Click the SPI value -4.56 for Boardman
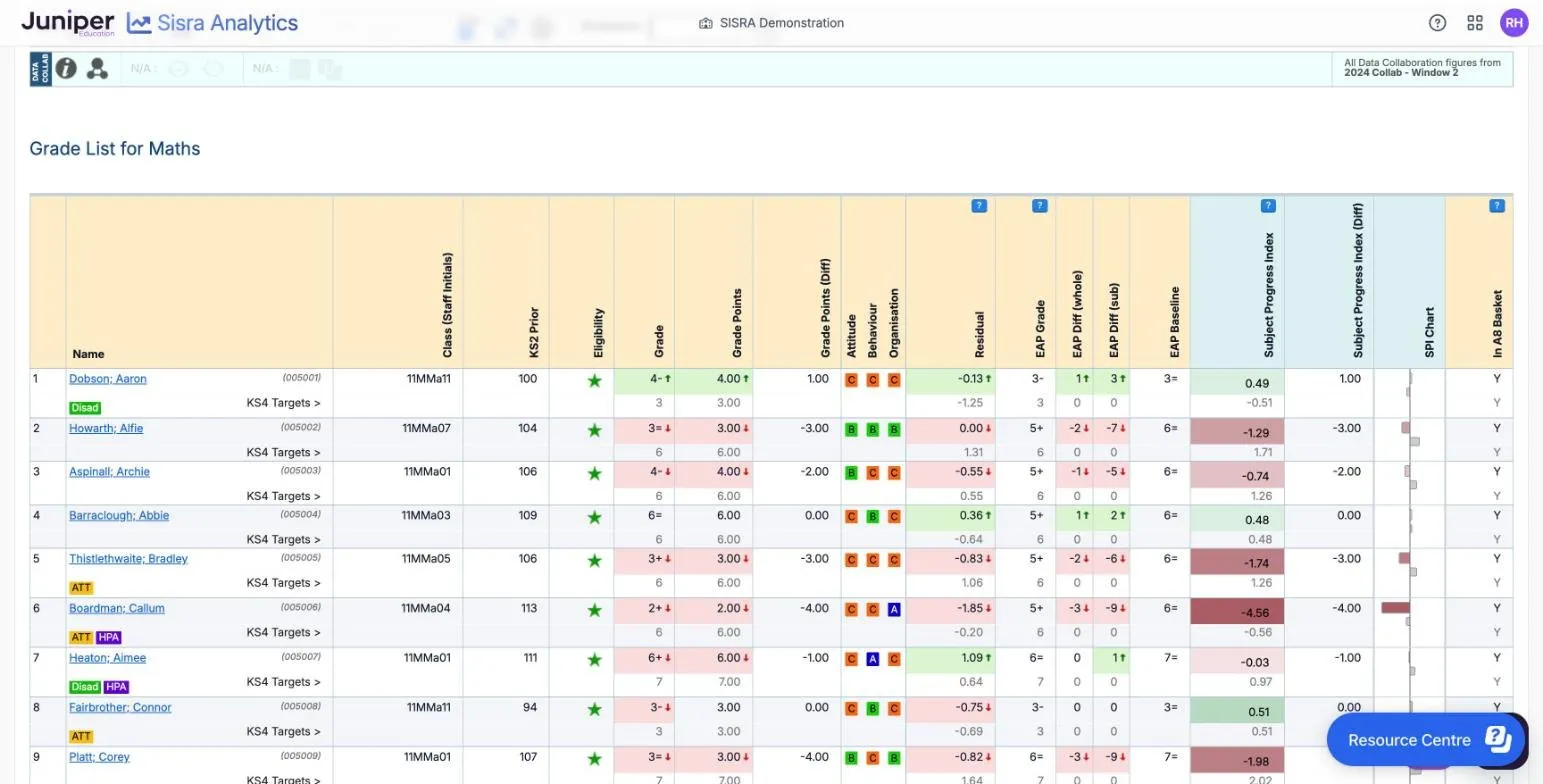Screen dimensions: 1543x784 click(1237, 612)
